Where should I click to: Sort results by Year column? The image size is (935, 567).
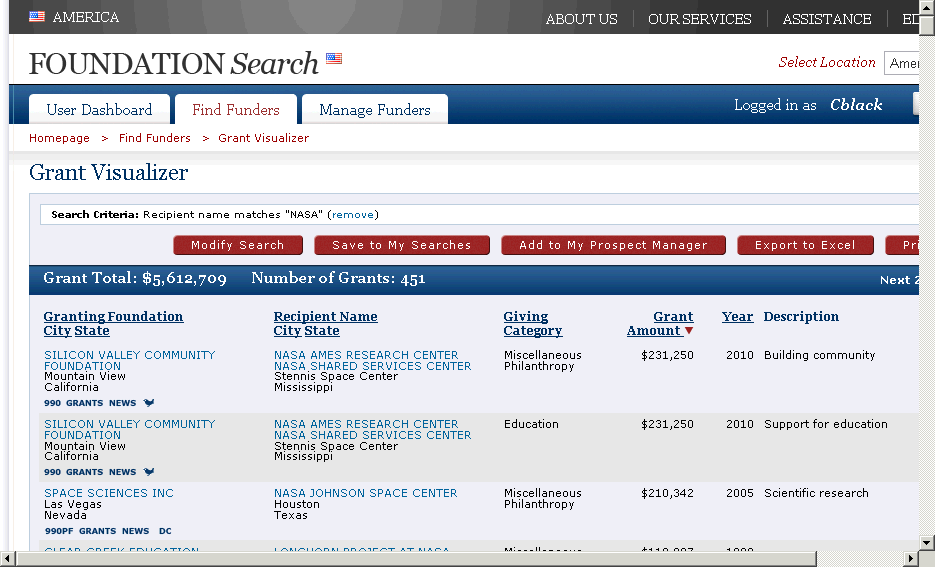click(738, 317)
